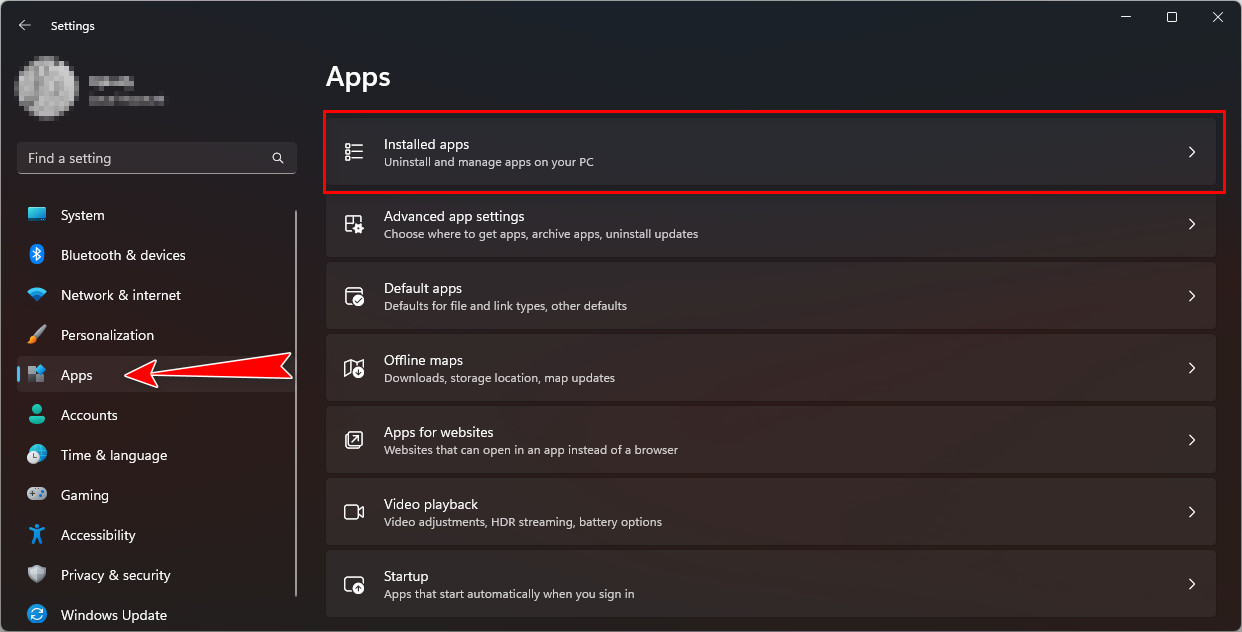This screenshot has width=1242, height=632.
Task: Click the Accessibility person icon
Action: pos(37,535)
